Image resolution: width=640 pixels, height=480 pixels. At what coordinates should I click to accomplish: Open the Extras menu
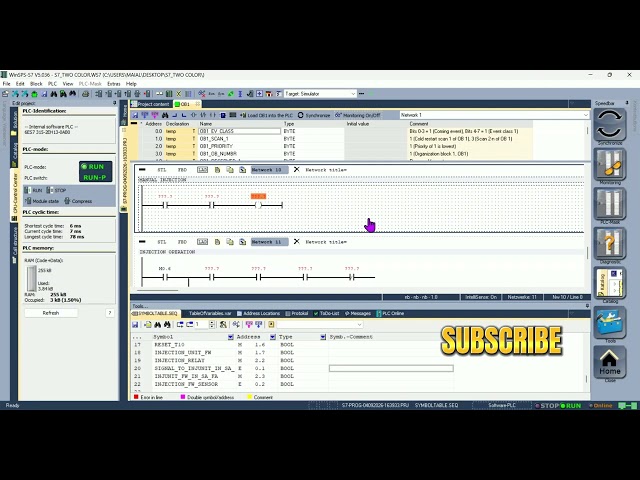point(113,84)
